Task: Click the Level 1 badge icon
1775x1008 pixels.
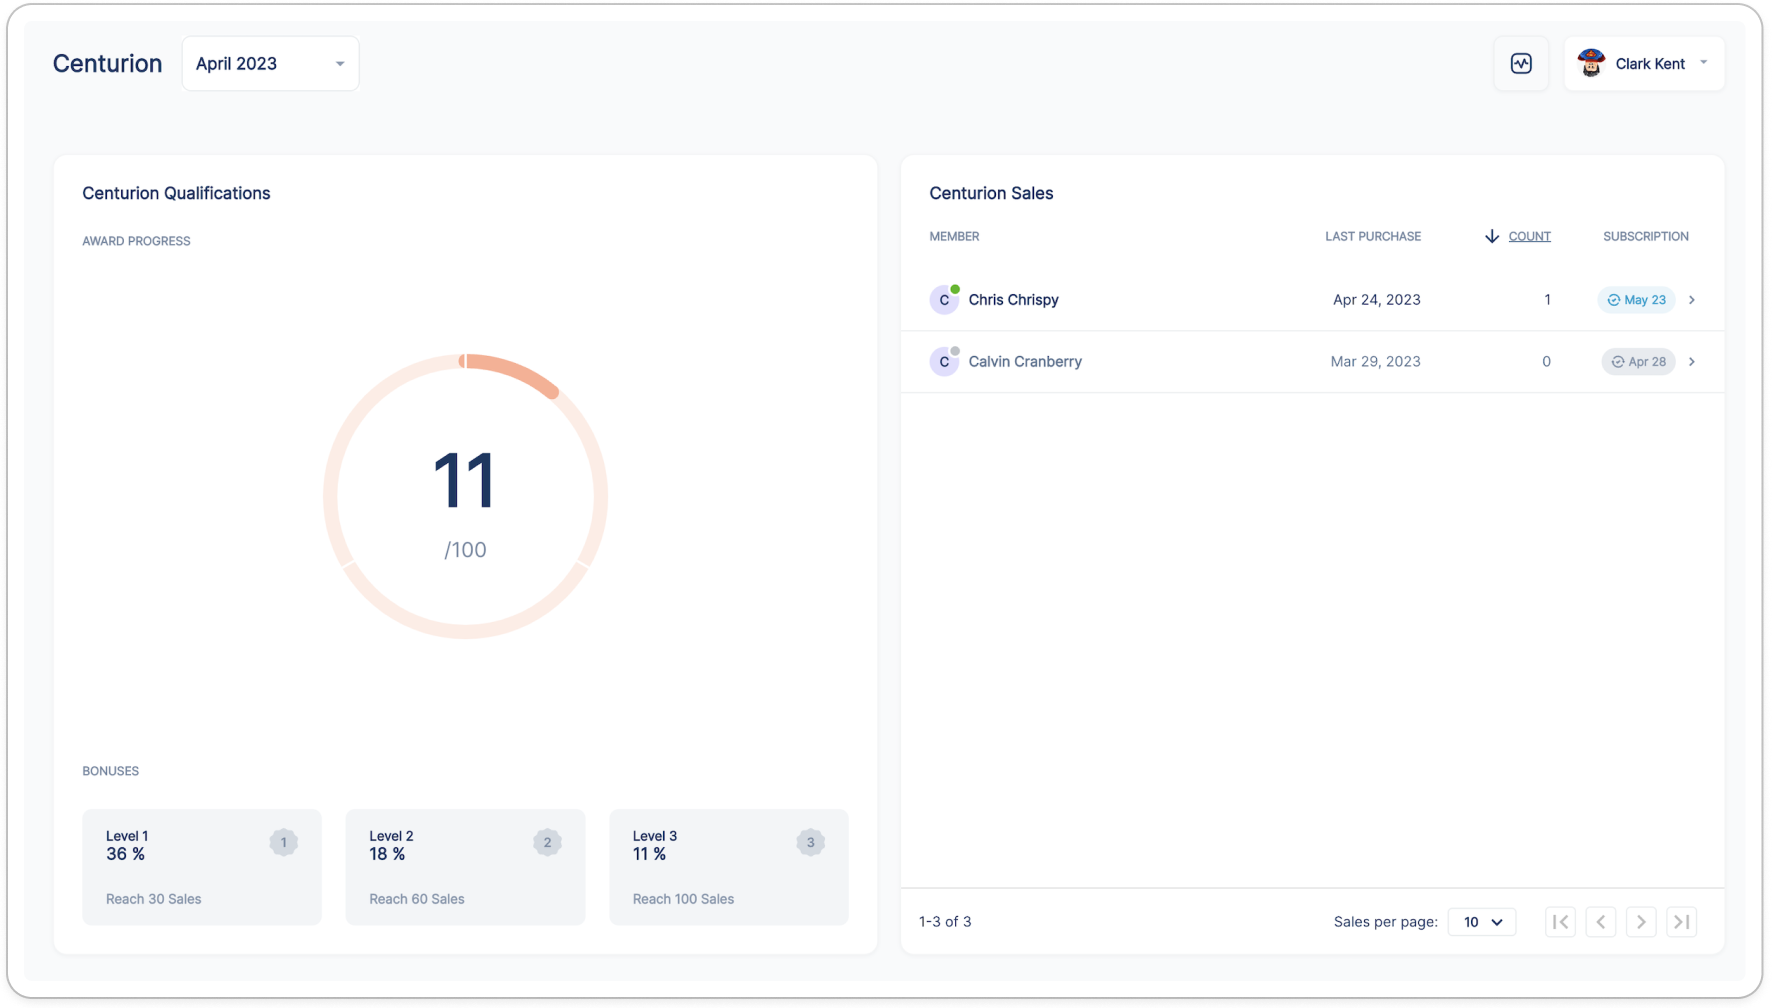Action: pyautogui.click(x=283, y=843)
